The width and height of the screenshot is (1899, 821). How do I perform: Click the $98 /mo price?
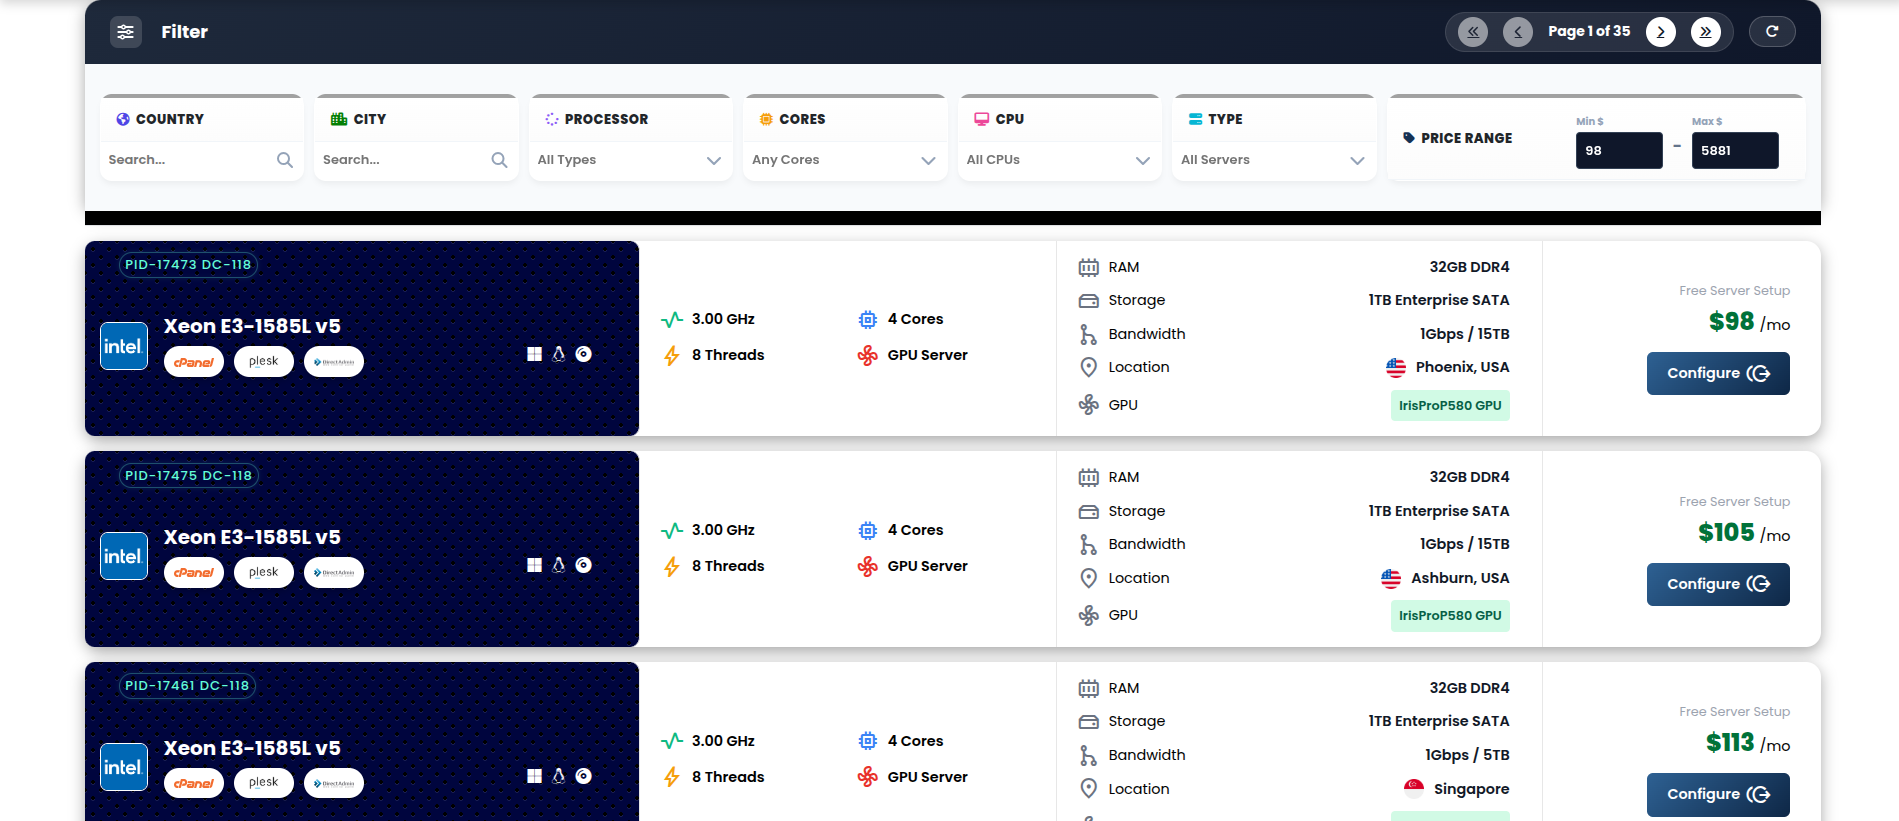coord(1749,322)
